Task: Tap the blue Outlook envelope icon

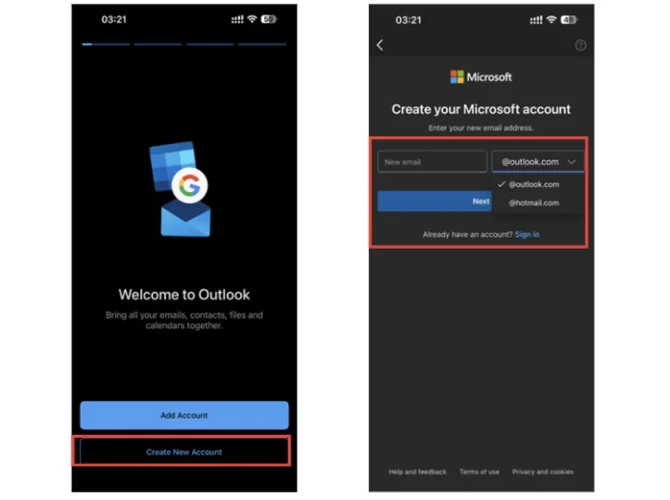Action: (185, 219)
